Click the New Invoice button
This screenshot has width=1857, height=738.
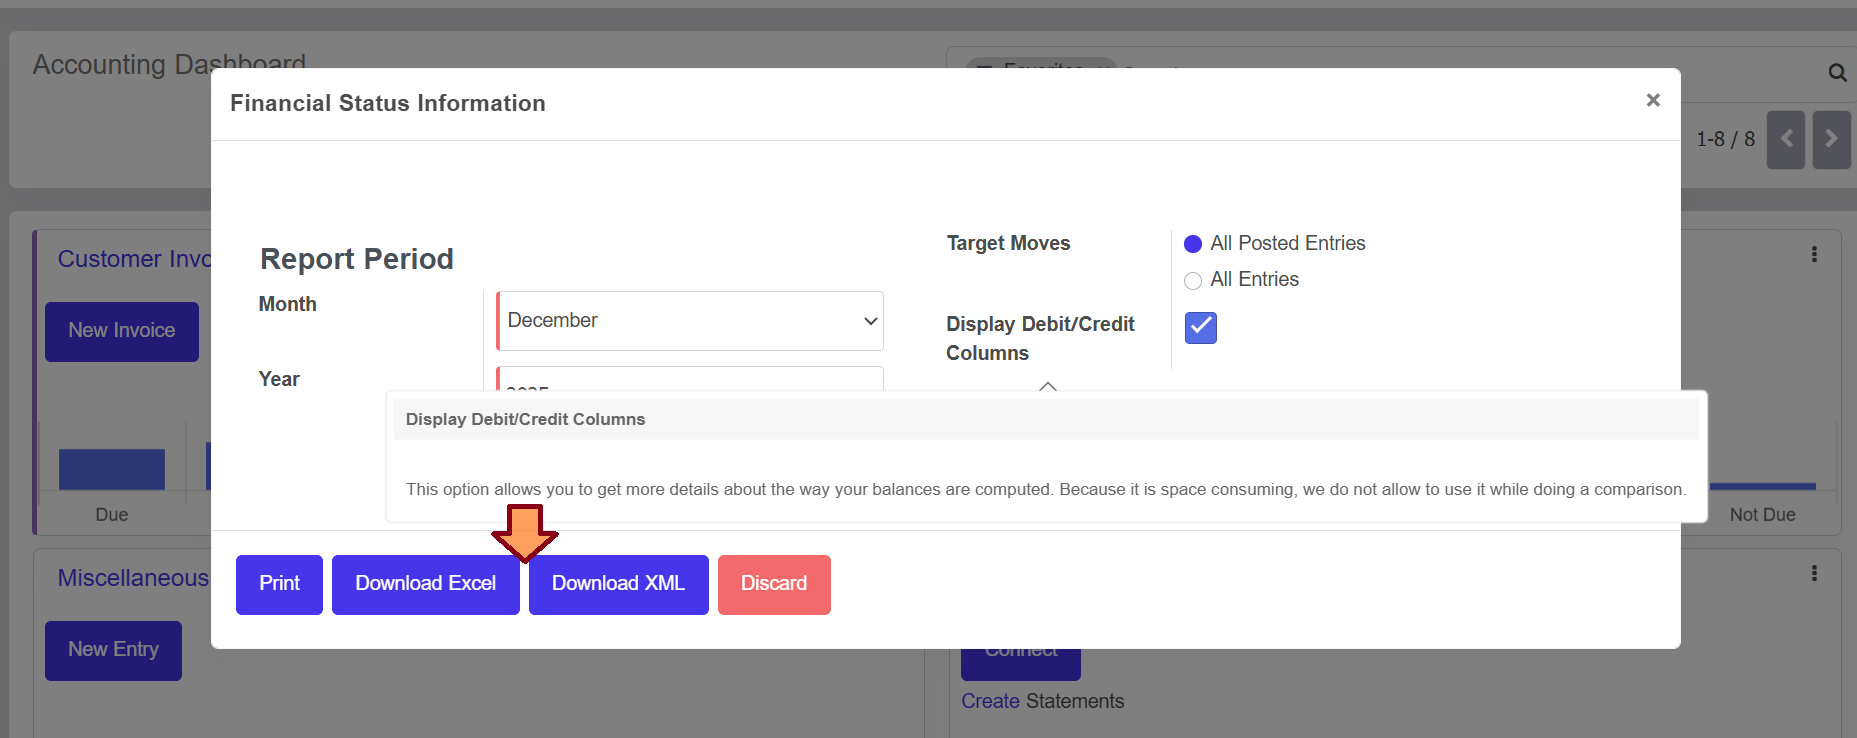point(121,331)
